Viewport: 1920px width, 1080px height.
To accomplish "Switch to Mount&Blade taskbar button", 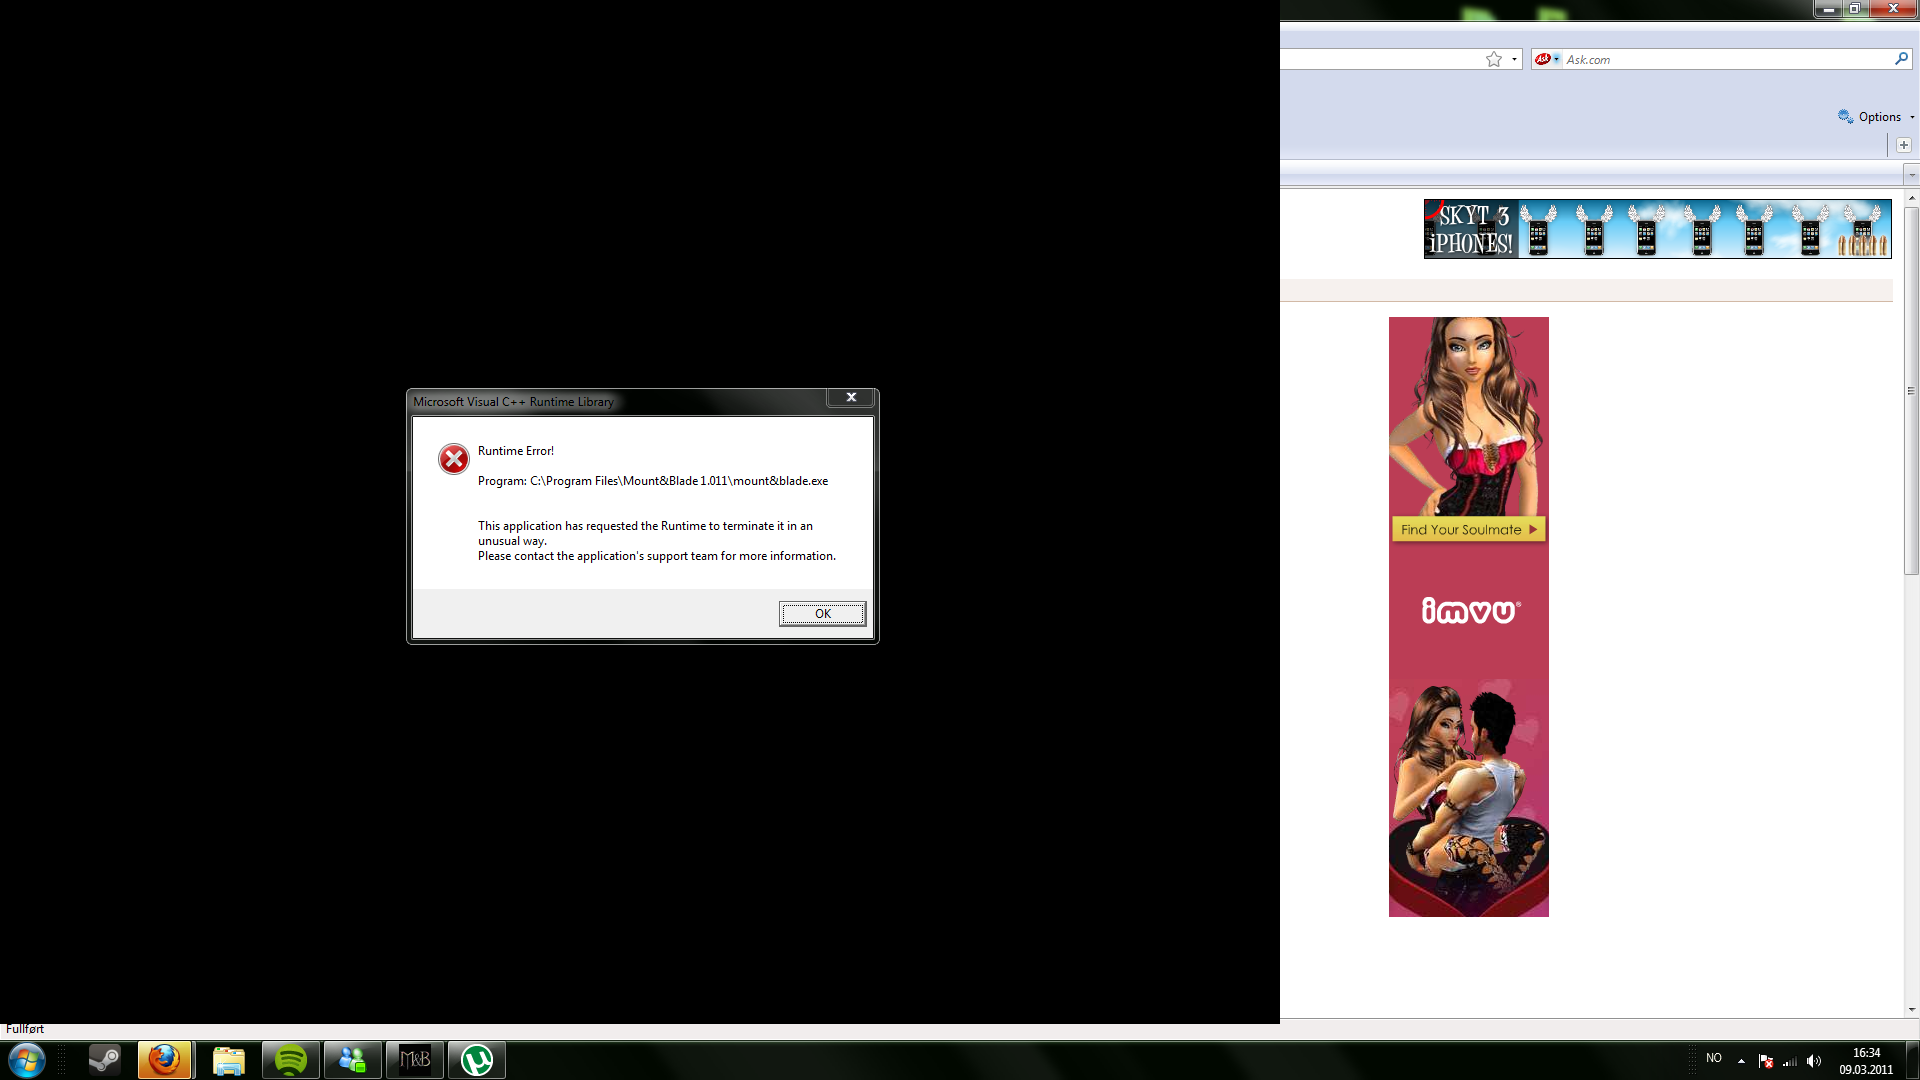I will coord(415,1060).
